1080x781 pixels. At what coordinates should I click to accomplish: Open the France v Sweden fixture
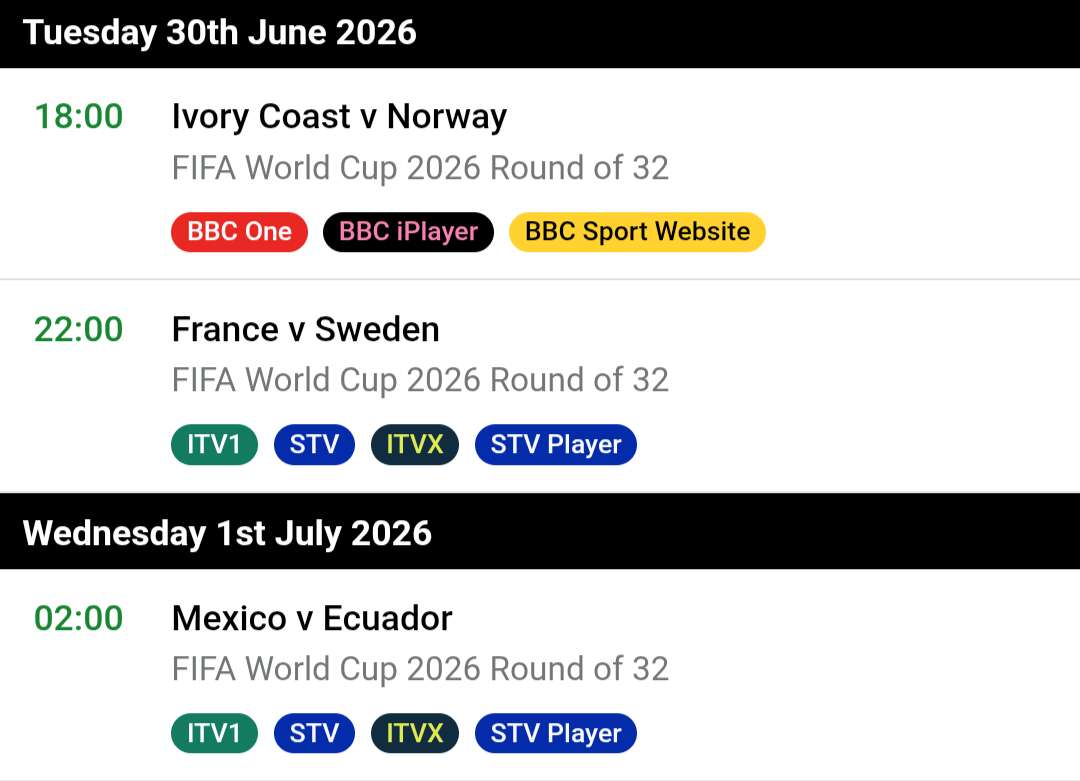(x=306, y=329)
